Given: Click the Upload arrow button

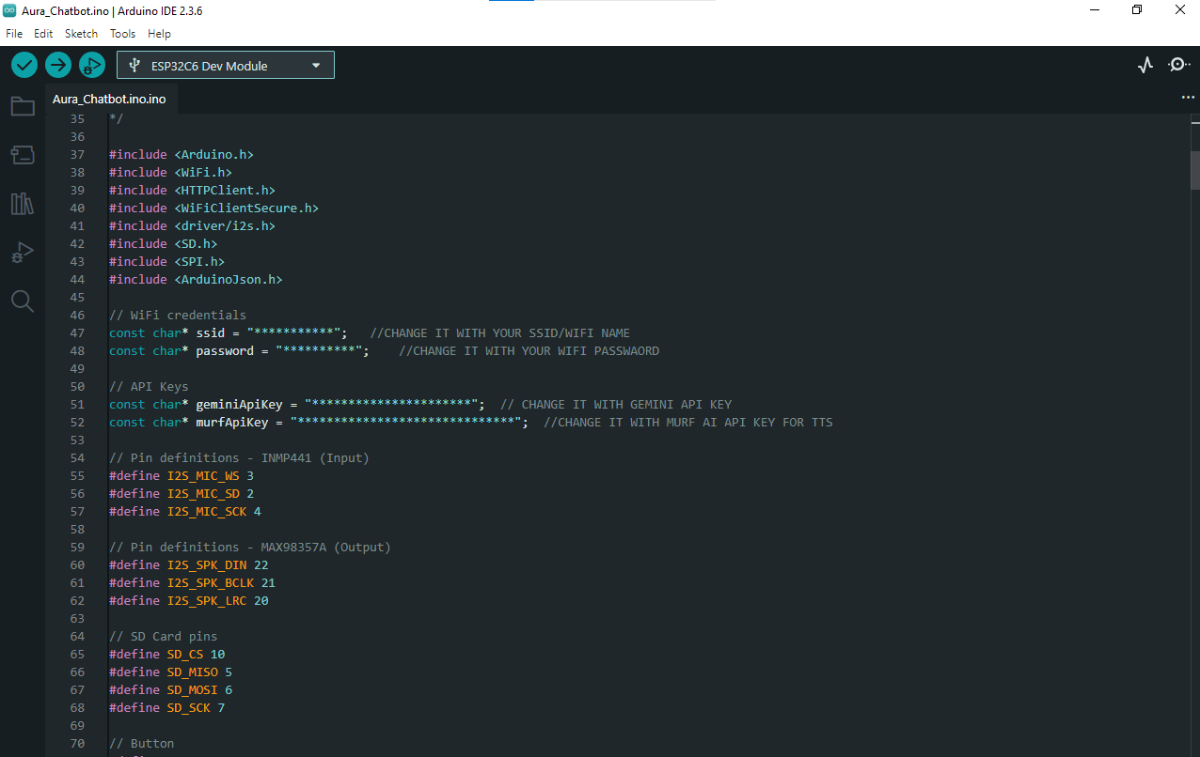Looking at the screenshot, I should coord(58,65).
